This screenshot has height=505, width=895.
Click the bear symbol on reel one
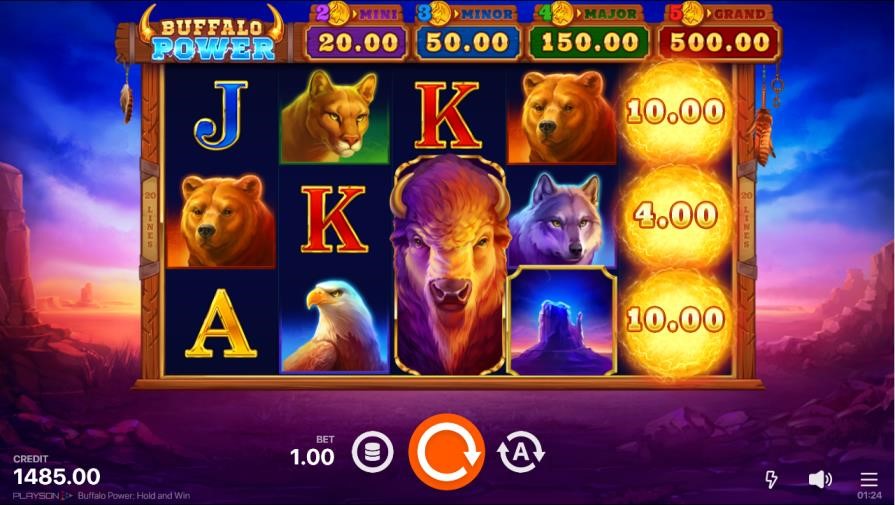pyautogui.click(x=221, y=220)
